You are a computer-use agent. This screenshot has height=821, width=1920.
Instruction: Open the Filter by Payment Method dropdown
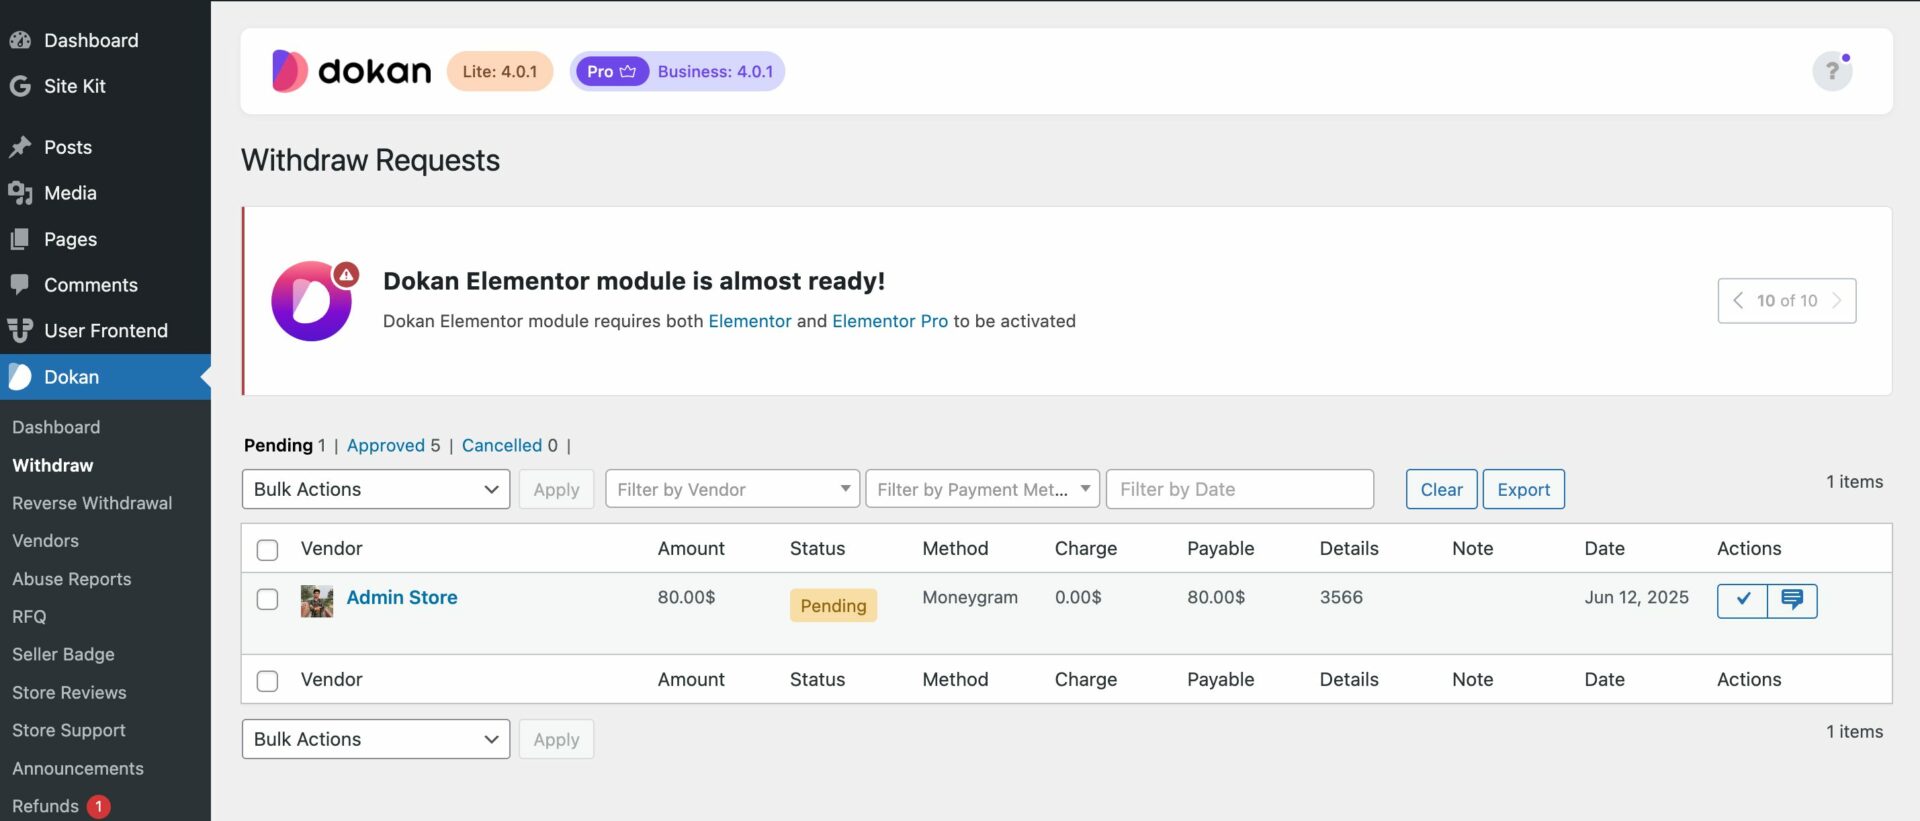983,489
